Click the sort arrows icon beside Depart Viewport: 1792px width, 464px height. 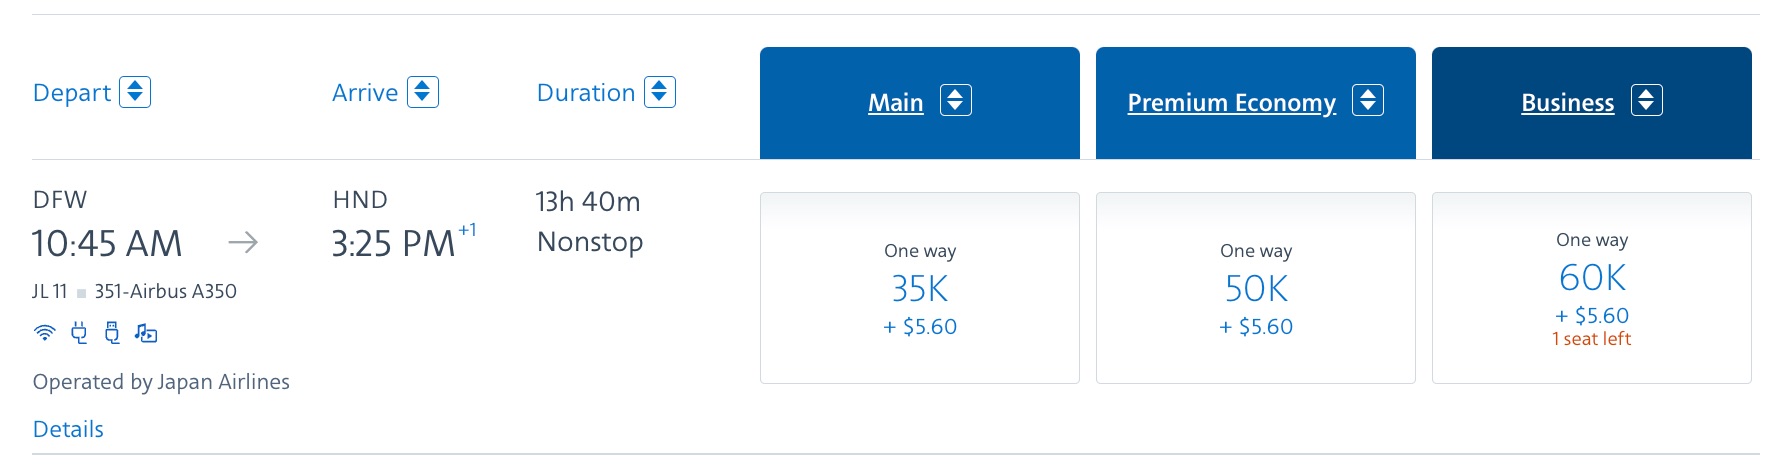pyautogui.click(x=135, y=92)
